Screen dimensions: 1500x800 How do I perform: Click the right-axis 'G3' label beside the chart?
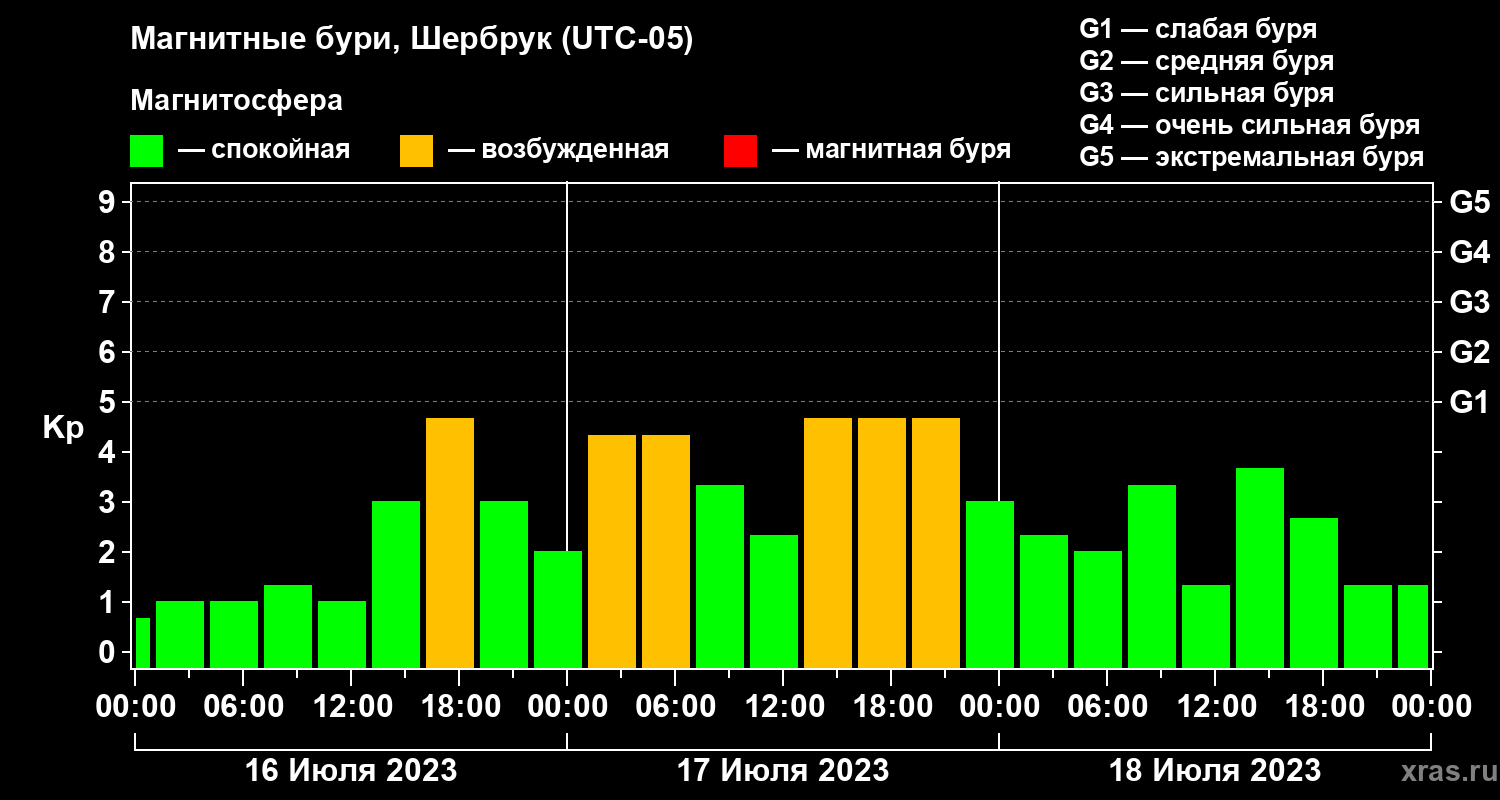(x=1469, y=302)
